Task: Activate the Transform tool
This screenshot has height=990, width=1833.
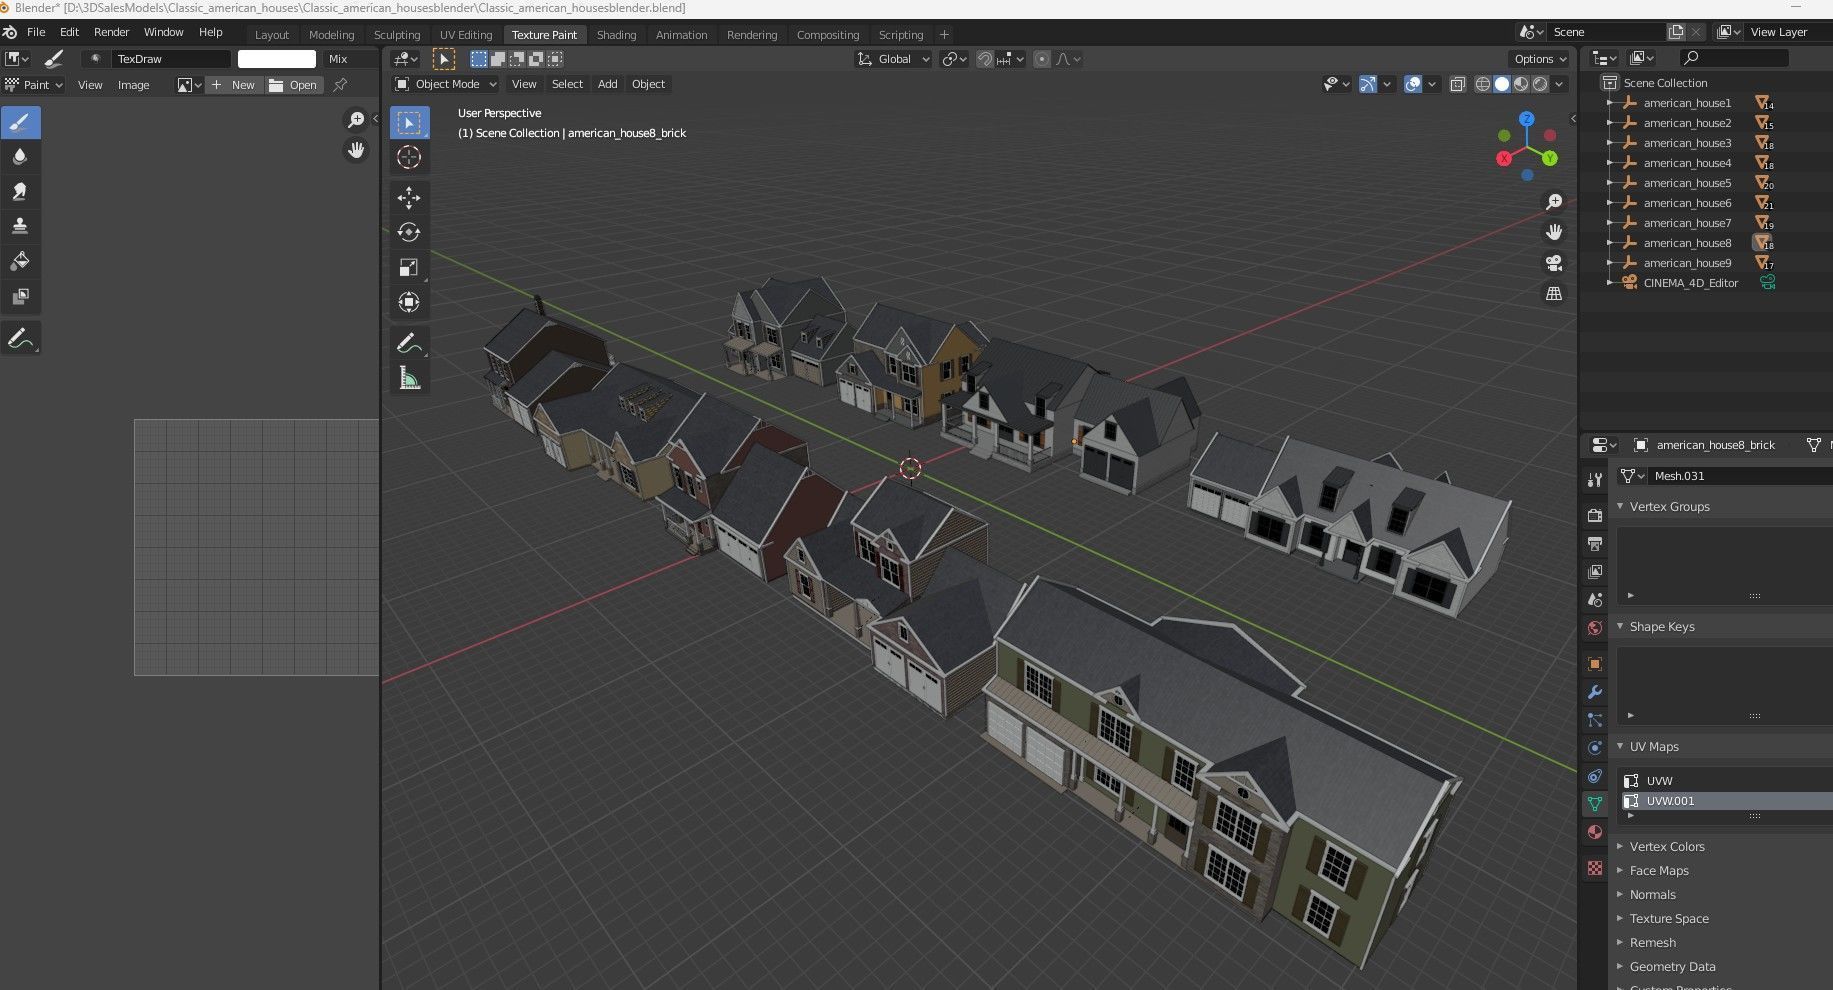Action: tap(409, 303)
